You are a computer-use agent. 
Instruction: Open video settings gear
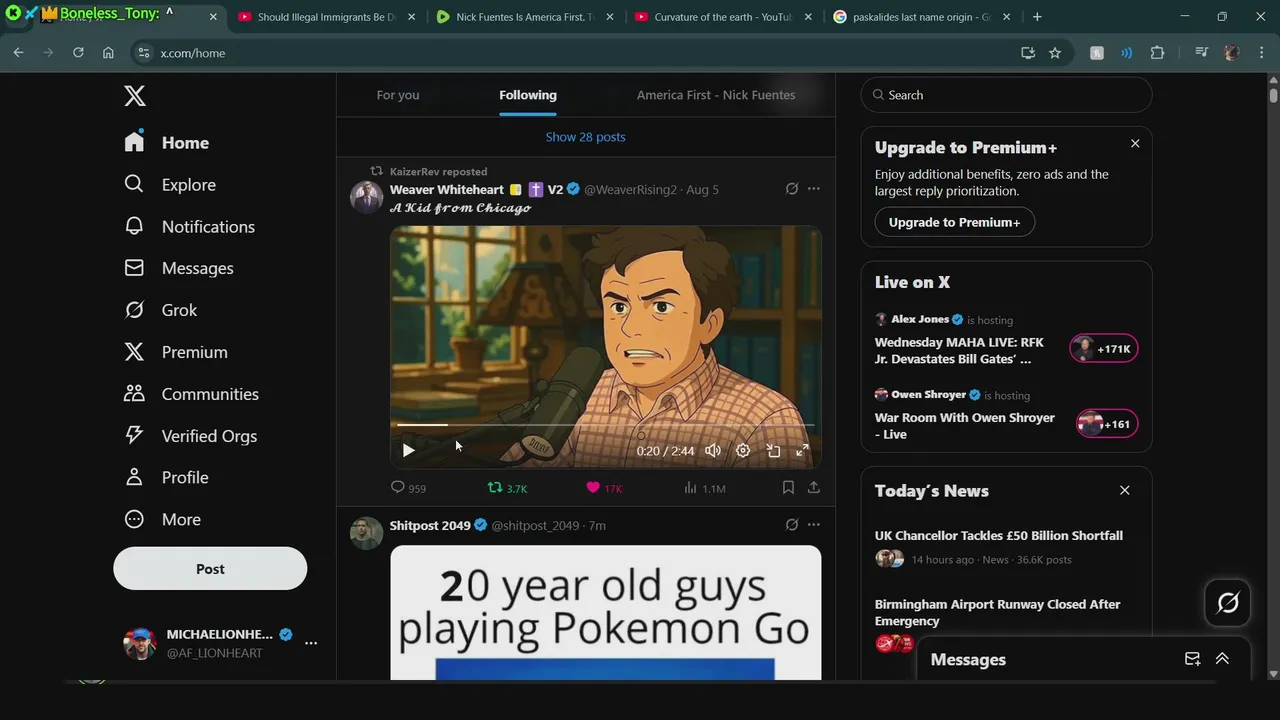point(743,451)
